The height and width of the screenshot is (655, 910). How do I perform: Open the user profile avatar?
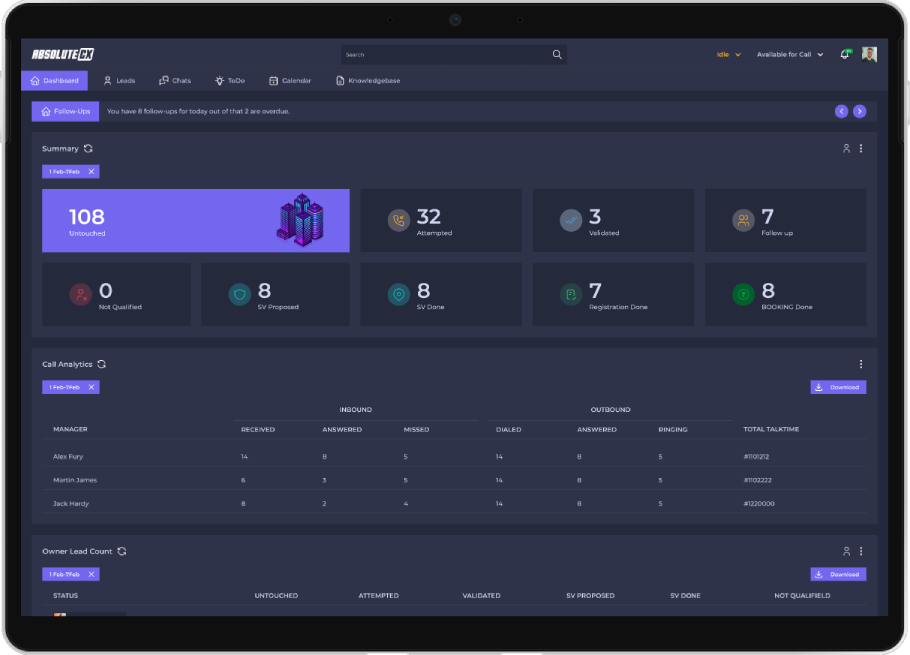[869, 55]
